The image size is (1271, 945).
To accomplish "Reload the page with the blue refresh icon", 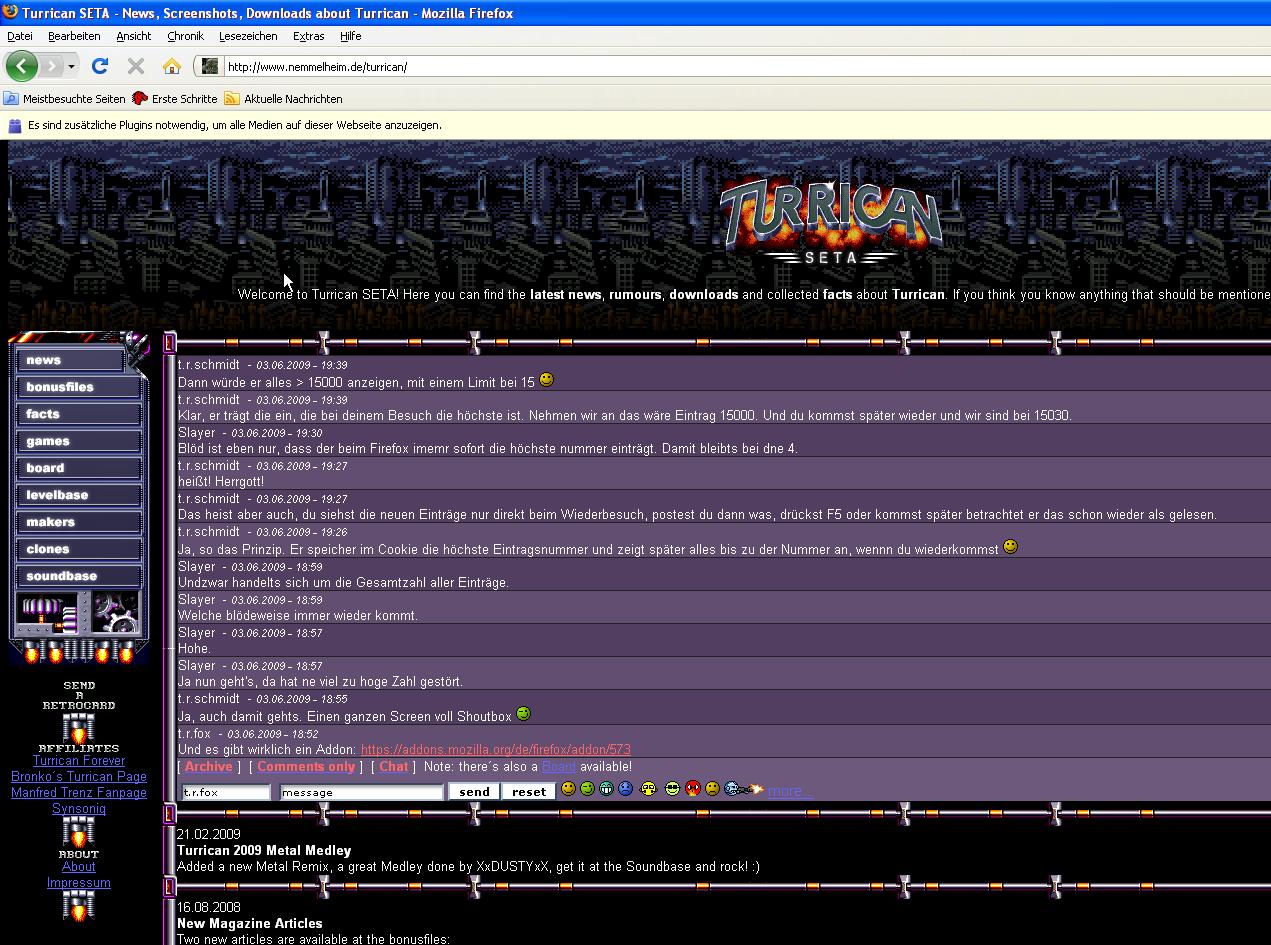I will tap(99, 66).
